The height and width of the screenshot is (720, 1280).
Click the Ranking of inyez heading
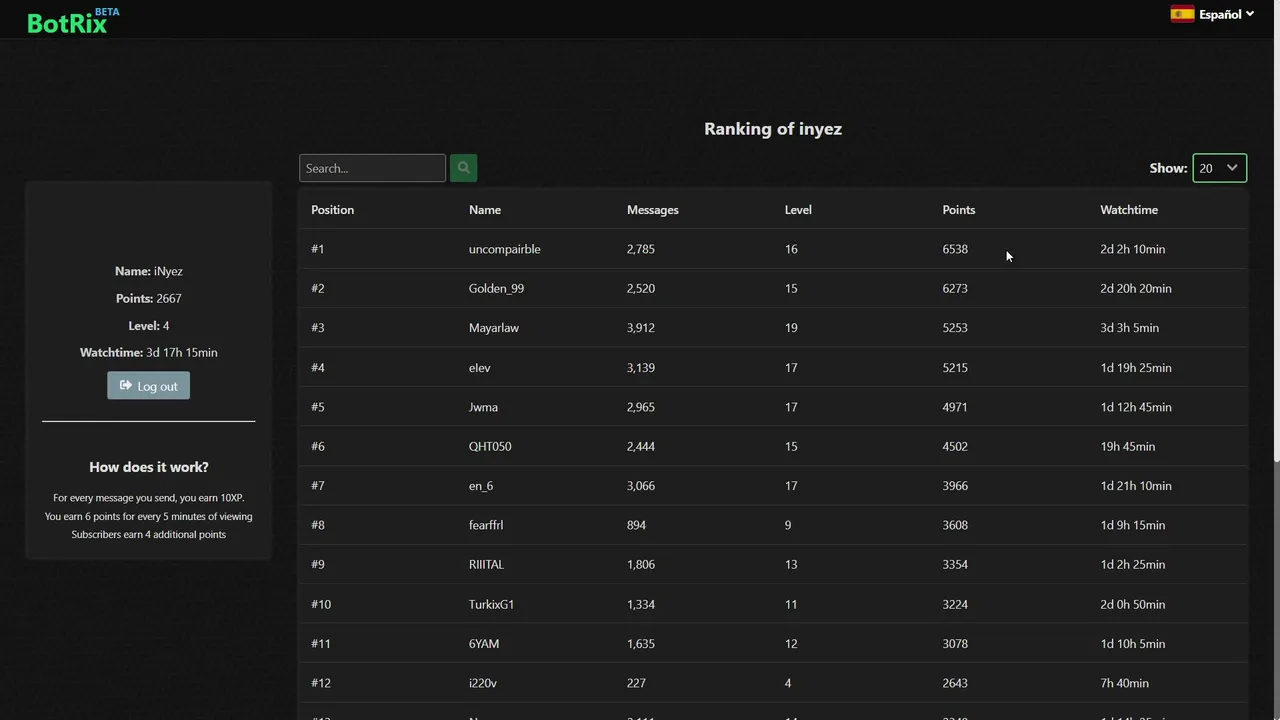(773, 129)
